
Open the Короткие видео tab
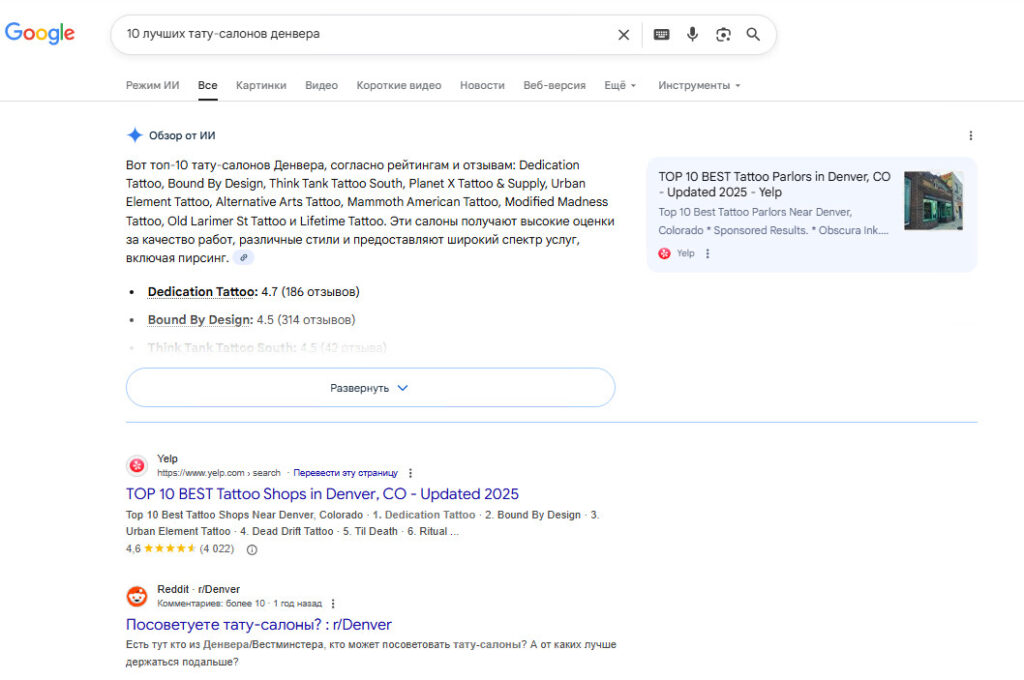tap(399, 86)
